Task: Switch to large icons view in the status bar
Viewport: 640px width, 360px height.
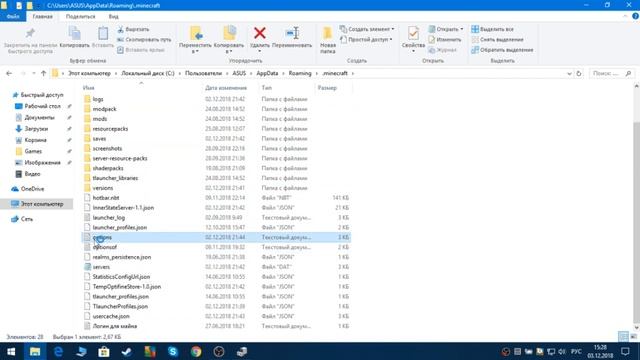Action: (x=633, y=337)
